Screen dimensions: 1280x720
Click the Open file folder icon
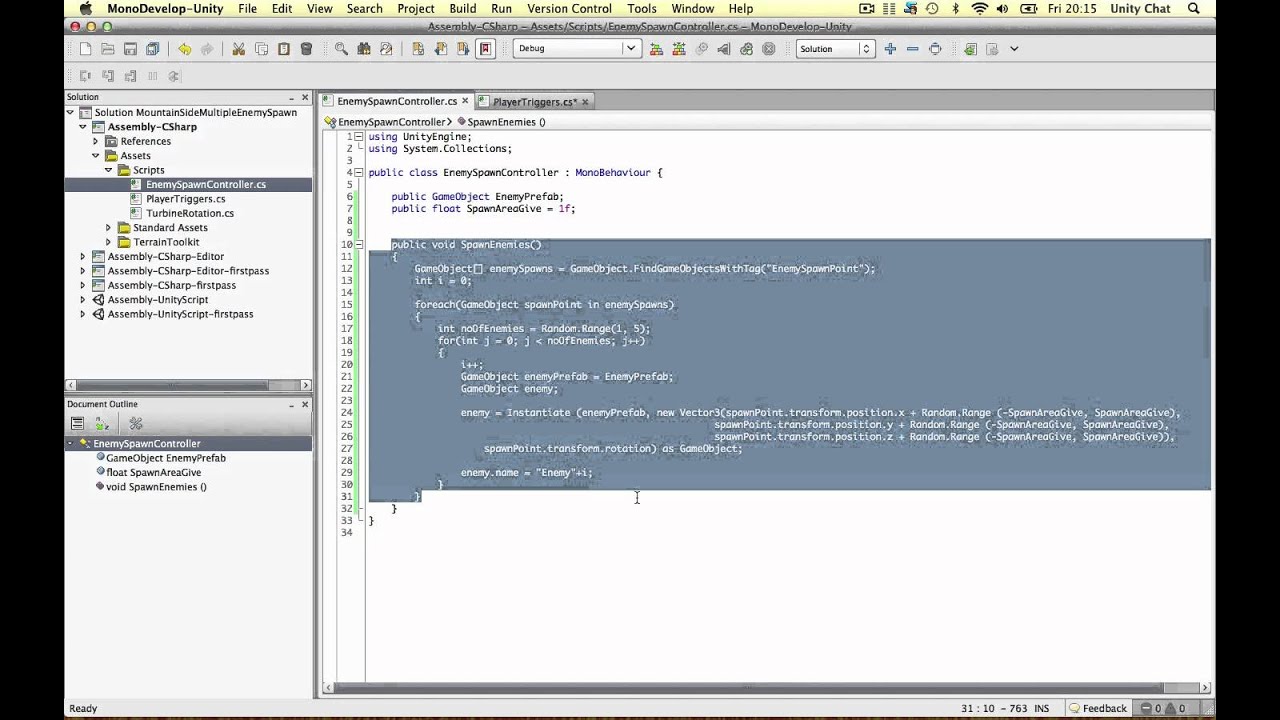point(108,49)
